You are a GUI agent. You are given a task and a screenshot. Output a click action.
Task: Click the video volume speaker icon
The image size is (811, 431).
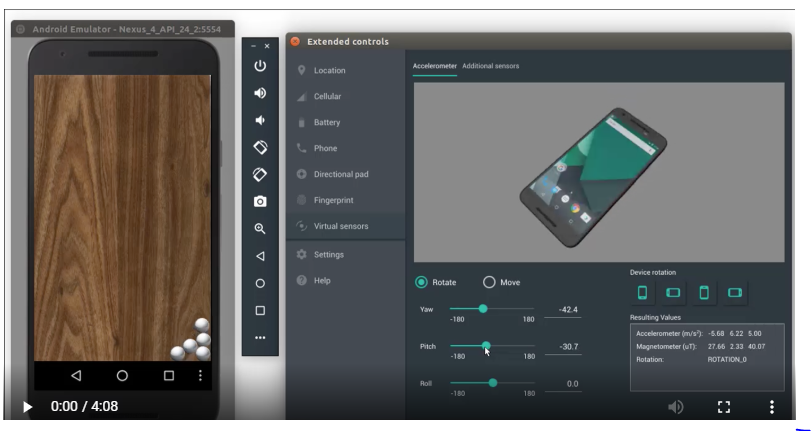[675, 407]
